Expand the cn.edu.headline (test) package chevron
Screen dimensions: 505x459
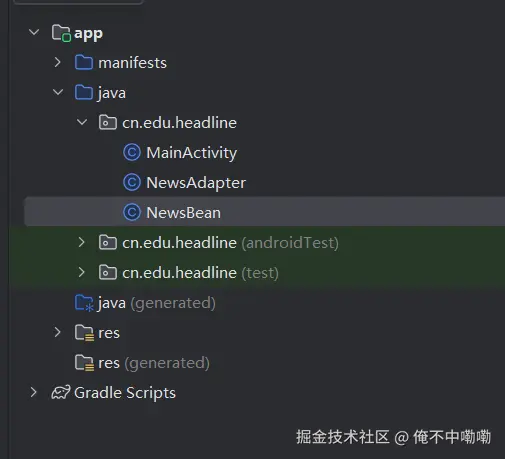(82, 272)
